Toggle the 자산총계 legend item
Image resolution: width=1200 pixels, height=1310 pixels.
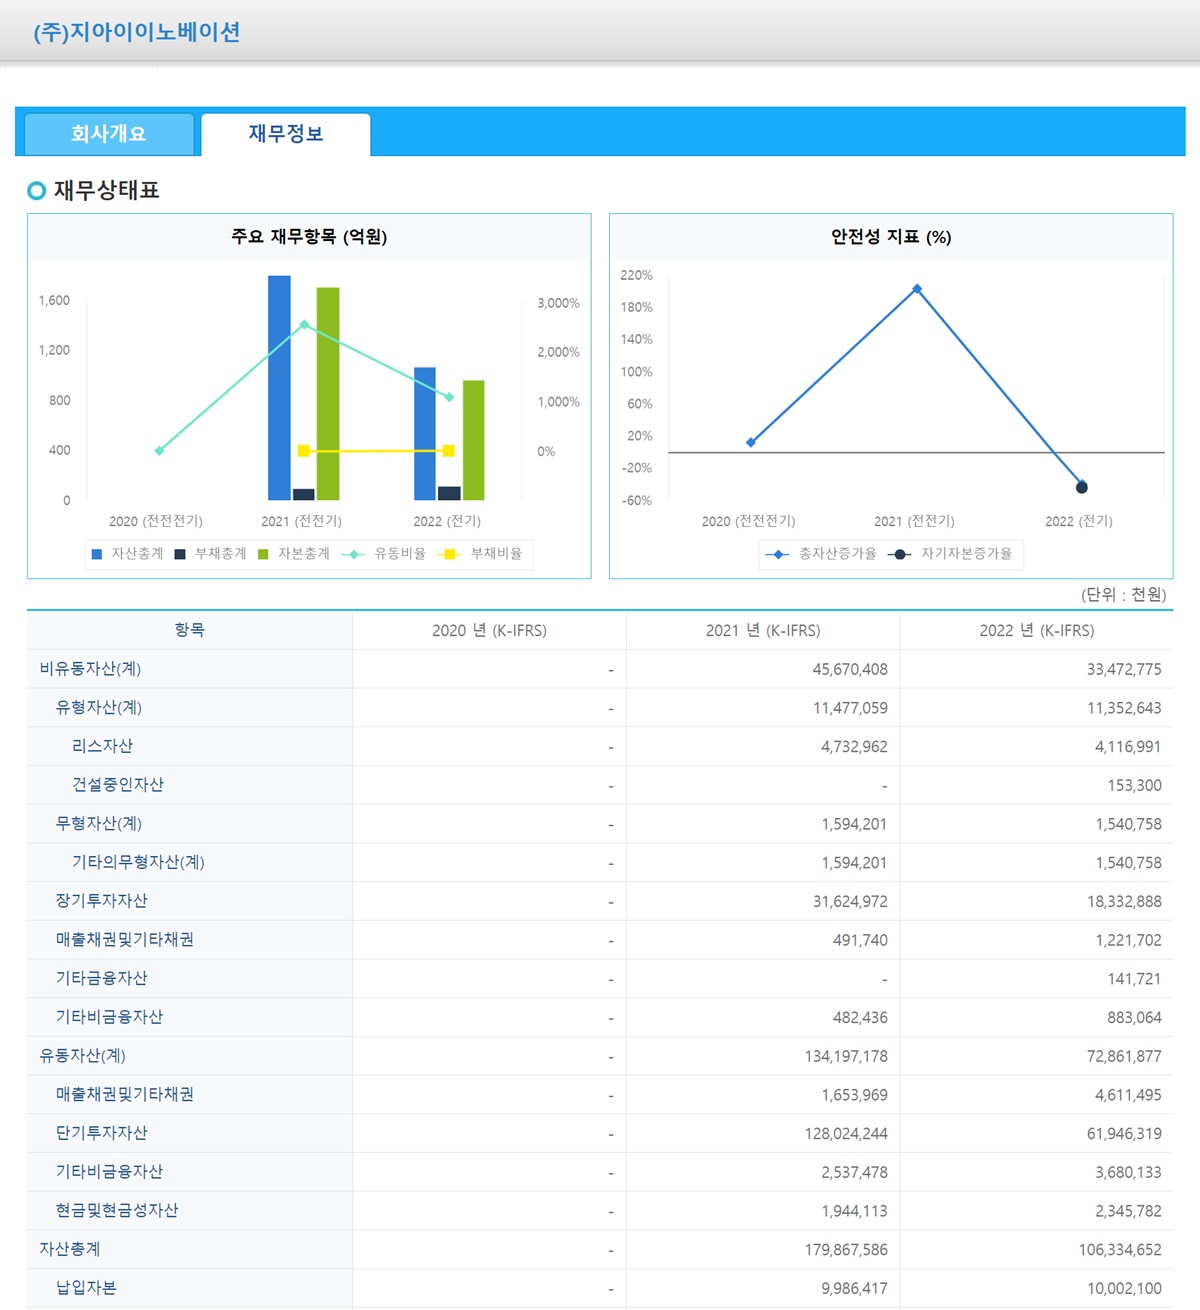pyautogui.click(x=127, y=554)
